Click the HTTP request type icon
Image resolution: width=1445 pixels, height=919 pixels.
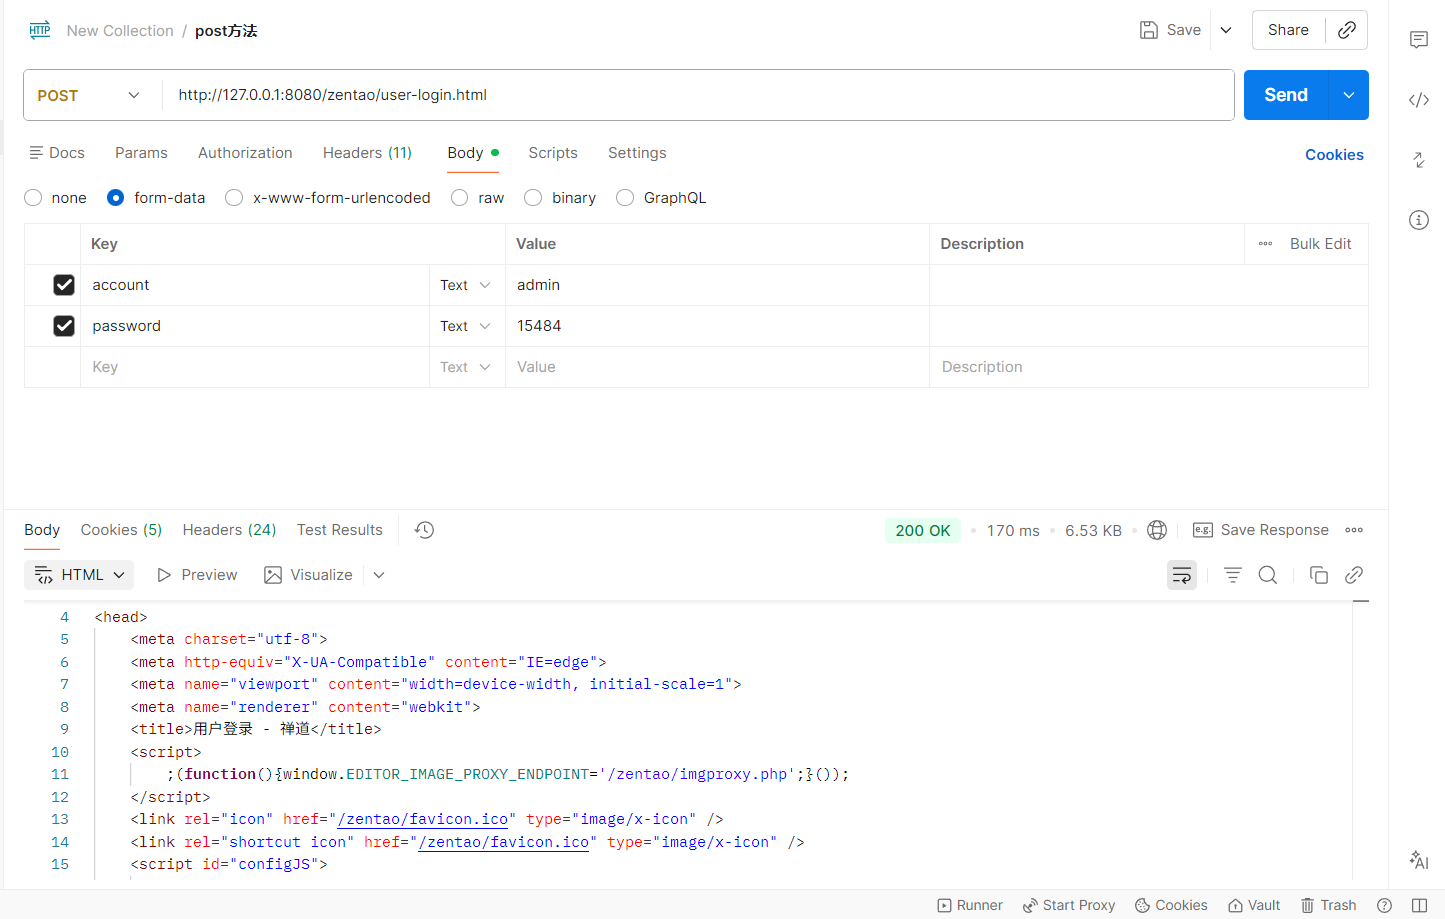[40, 30]
